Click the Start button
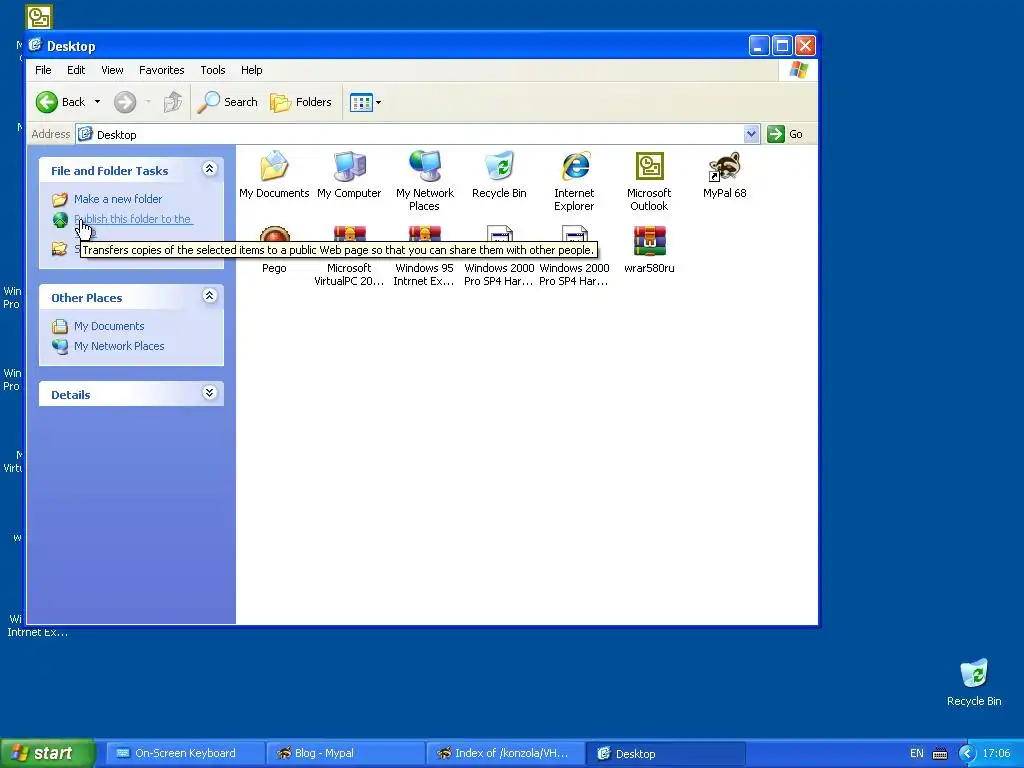The width and height of the screenshot is (1024, 768). (x=47, y=754)
